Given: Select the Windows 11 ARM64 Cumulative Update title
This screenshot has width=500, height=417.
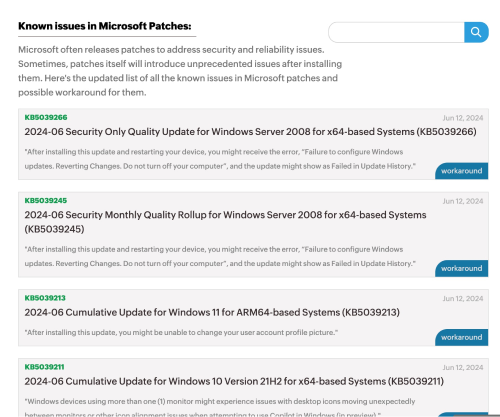Looking at the screenshot, I should click(x=212, y=312).
